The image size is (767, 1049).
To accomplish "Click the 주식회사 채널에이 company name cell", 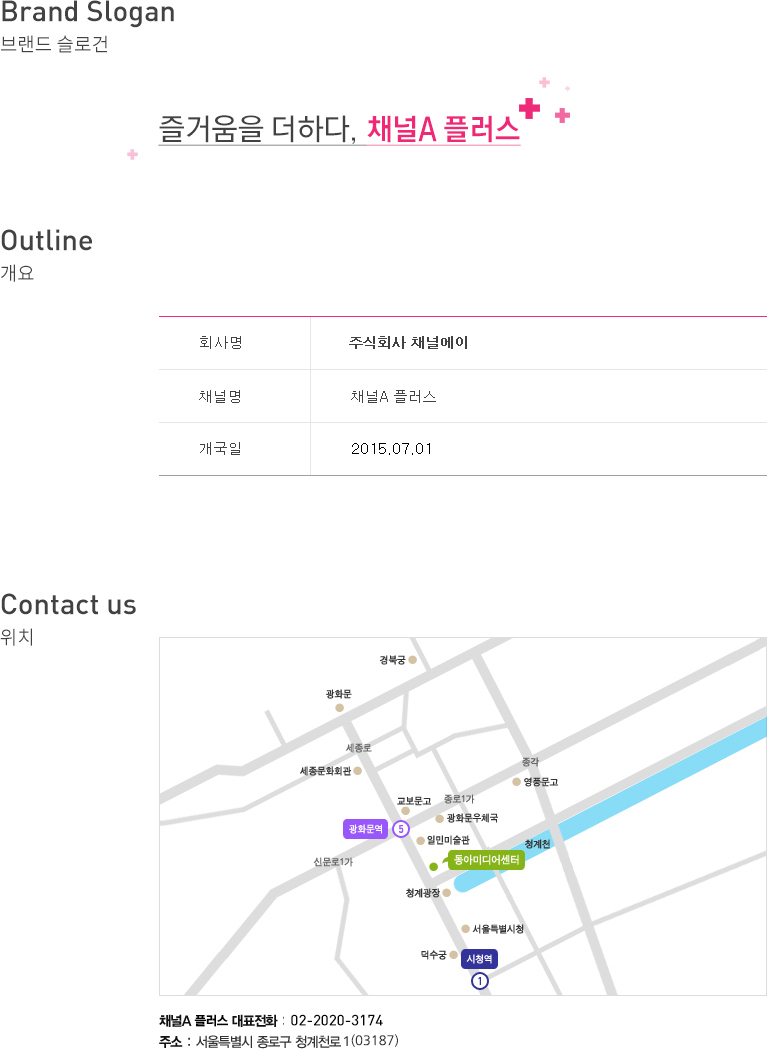I will click(x=408, y=343).
